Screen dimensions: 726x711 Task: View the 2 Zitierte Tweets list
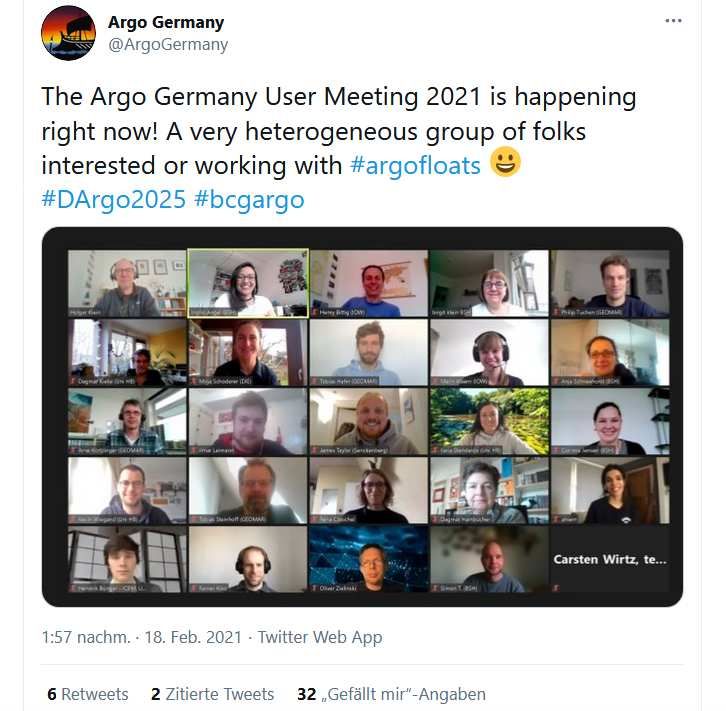[213, 694]
